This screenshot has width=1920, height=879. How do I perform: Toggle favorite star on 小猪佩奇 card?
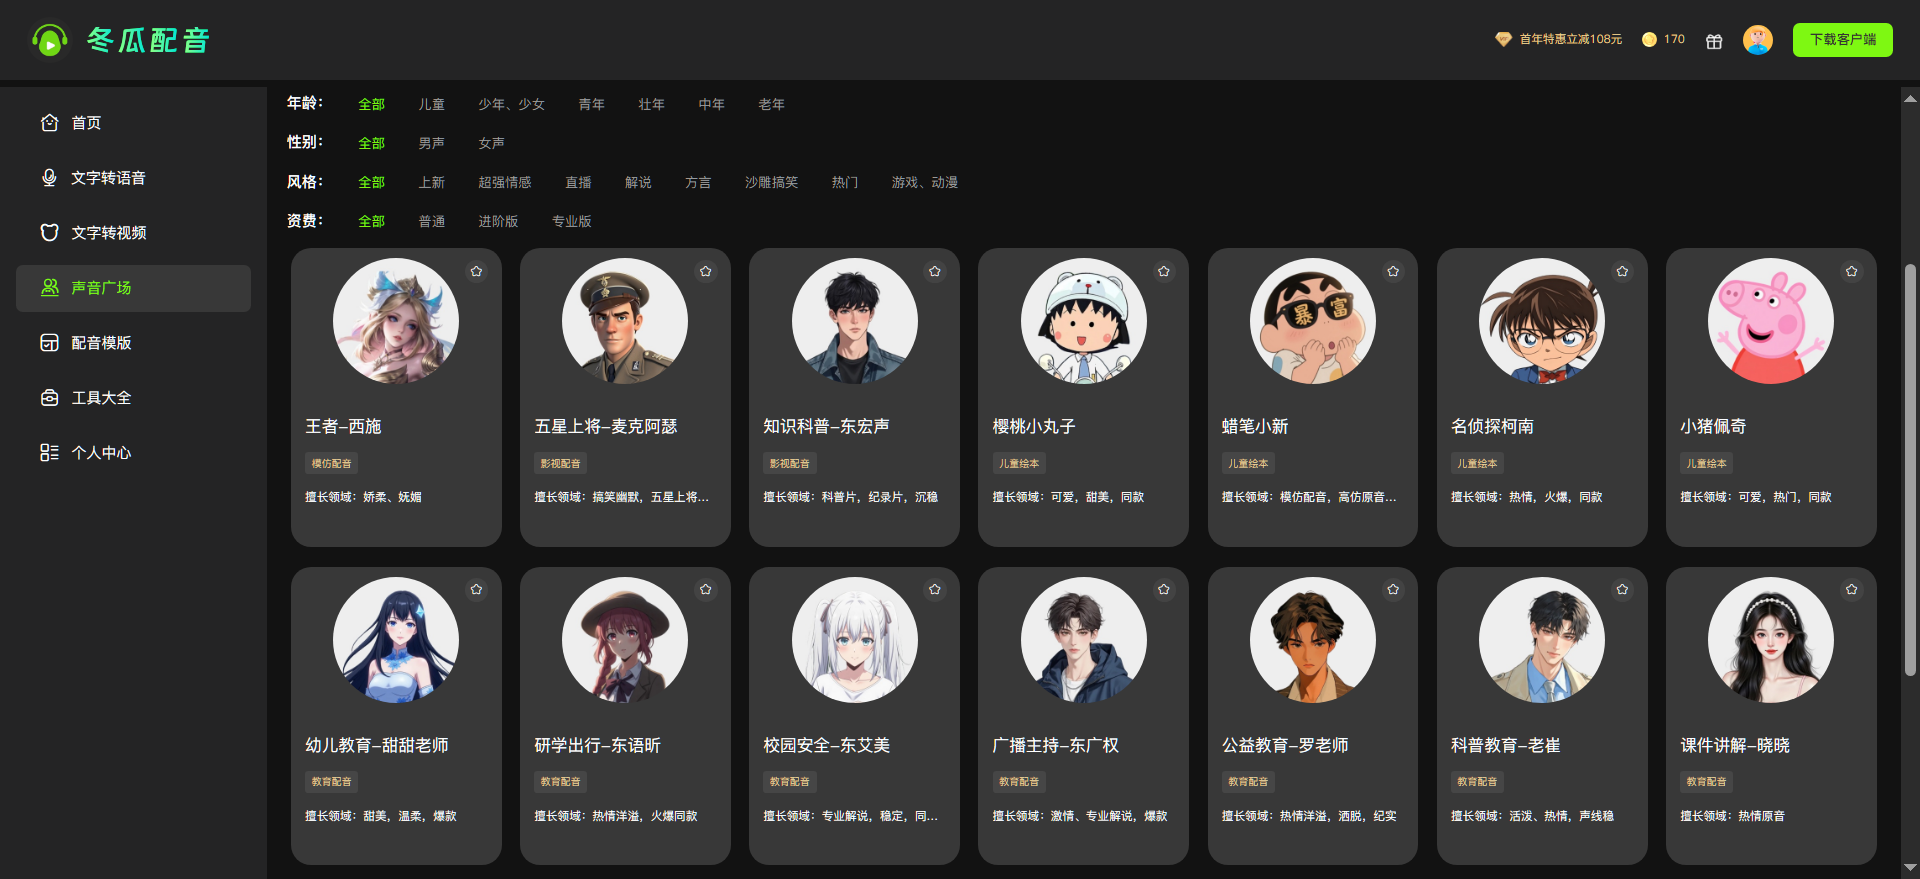1851,271
